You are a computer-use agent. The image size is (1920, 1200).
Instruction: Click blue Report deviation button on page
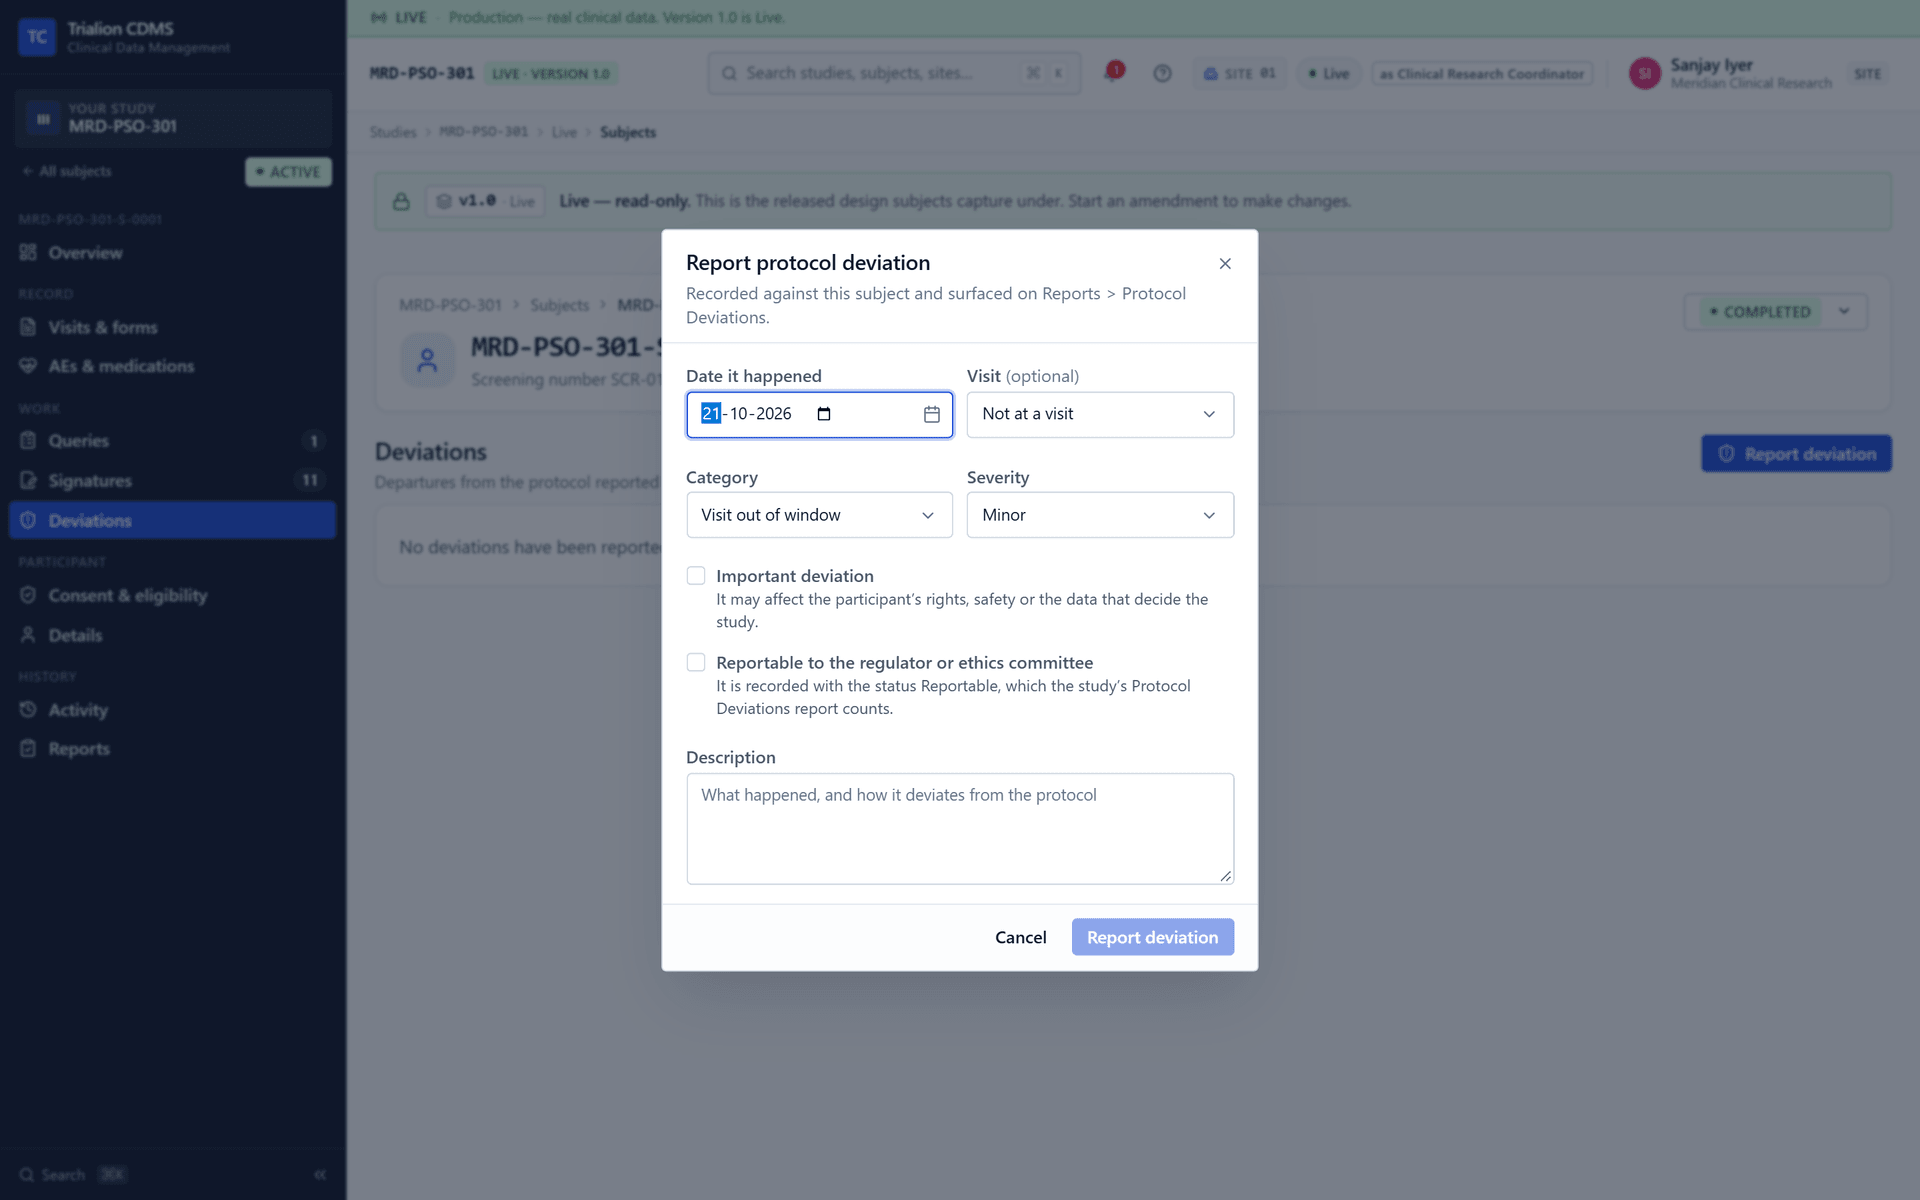1796,454
